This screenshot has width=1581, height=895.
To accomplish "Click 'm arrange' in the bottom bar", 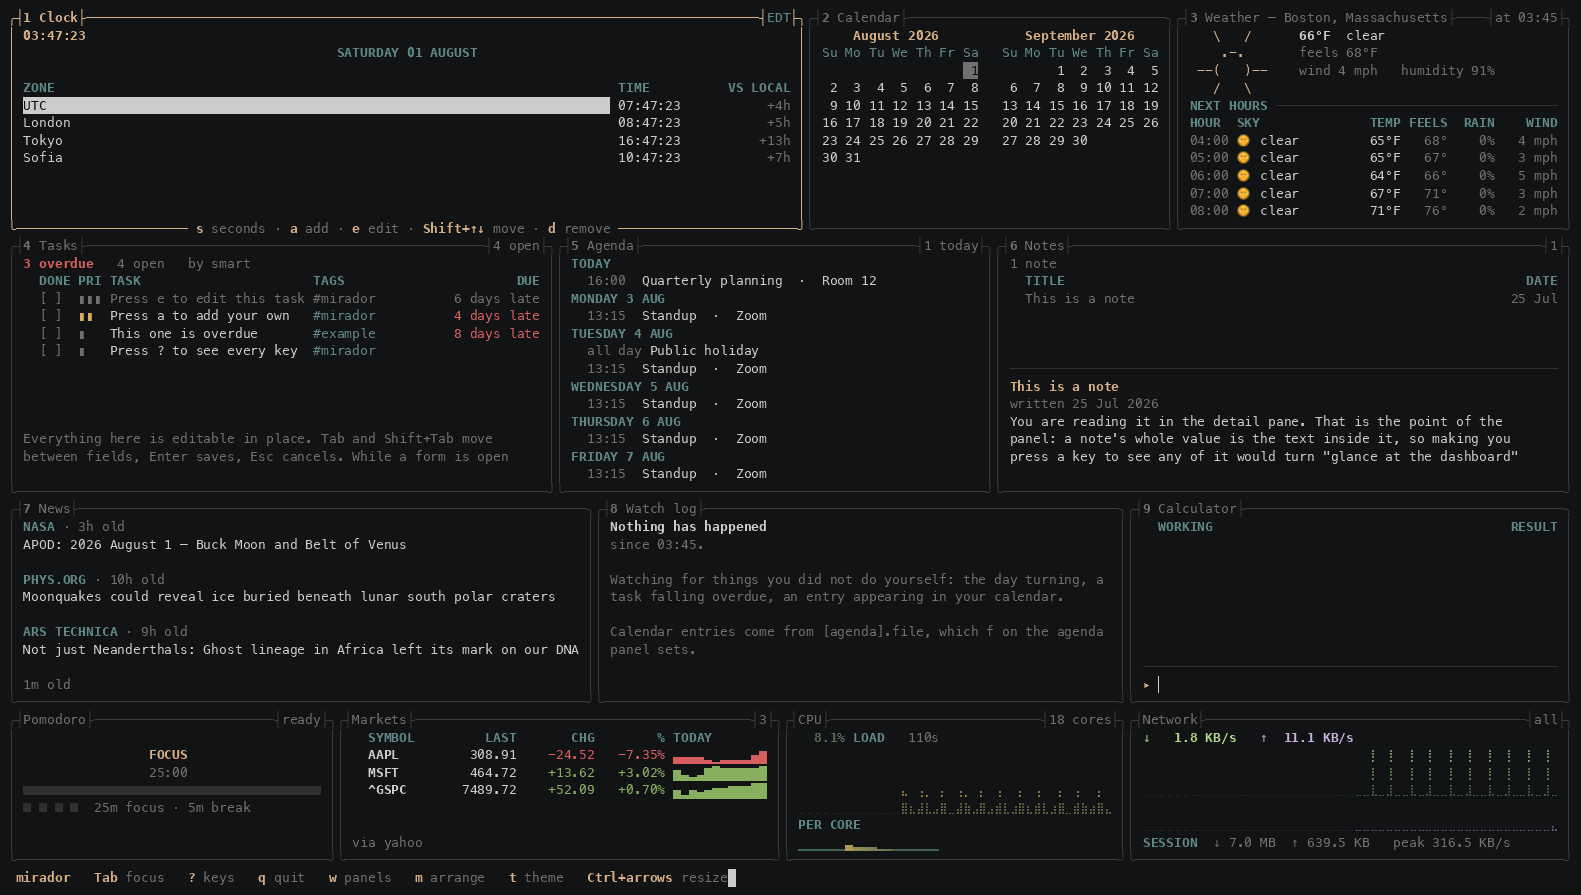I will (x=450, y=878).
